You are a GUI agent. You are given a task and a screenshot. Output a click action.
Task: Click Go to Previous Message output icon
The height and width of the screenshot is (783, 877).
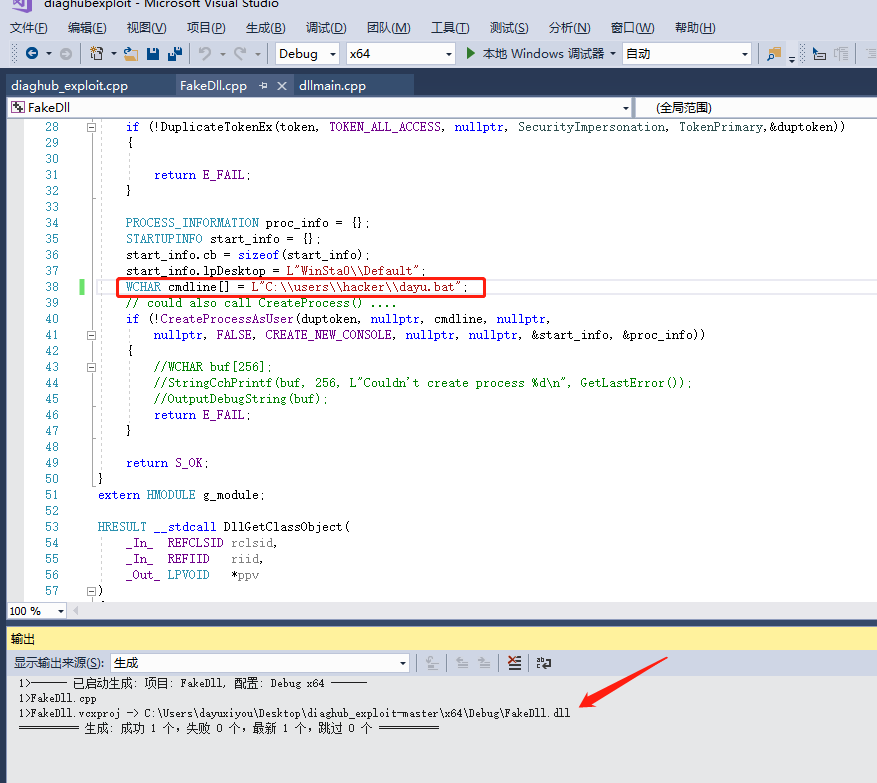click(462, 663)
